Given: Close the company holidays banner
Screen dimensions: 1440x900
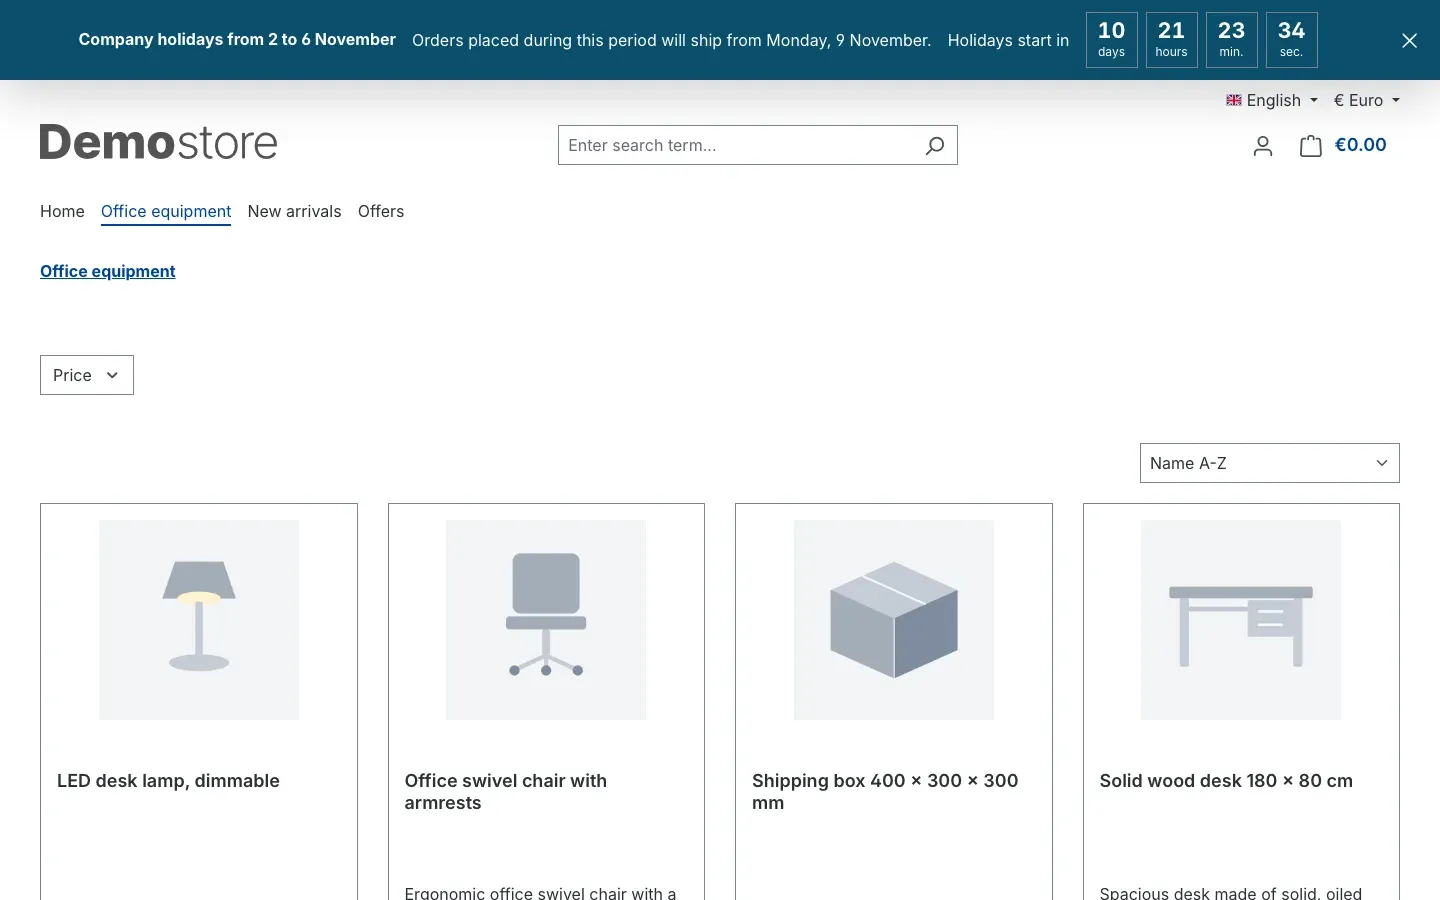Looking at the screenshot, I should pos(1409,40).
